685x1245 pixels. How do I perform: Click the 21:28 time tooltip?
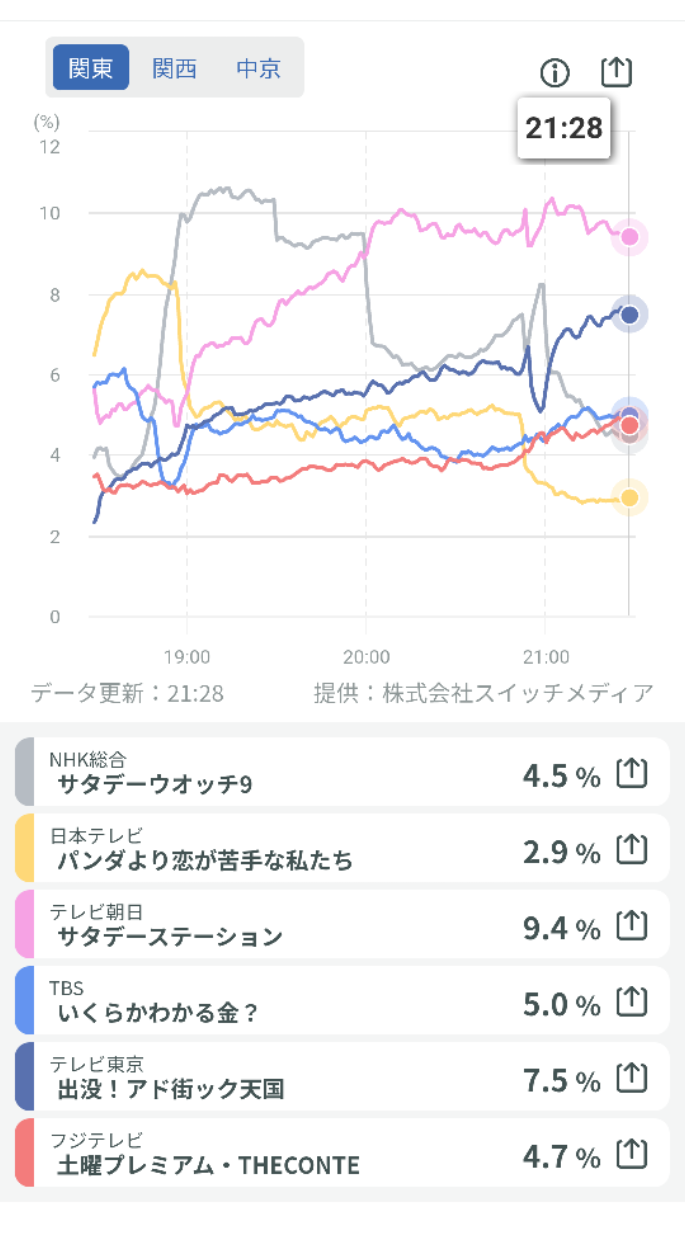point(564,128)
